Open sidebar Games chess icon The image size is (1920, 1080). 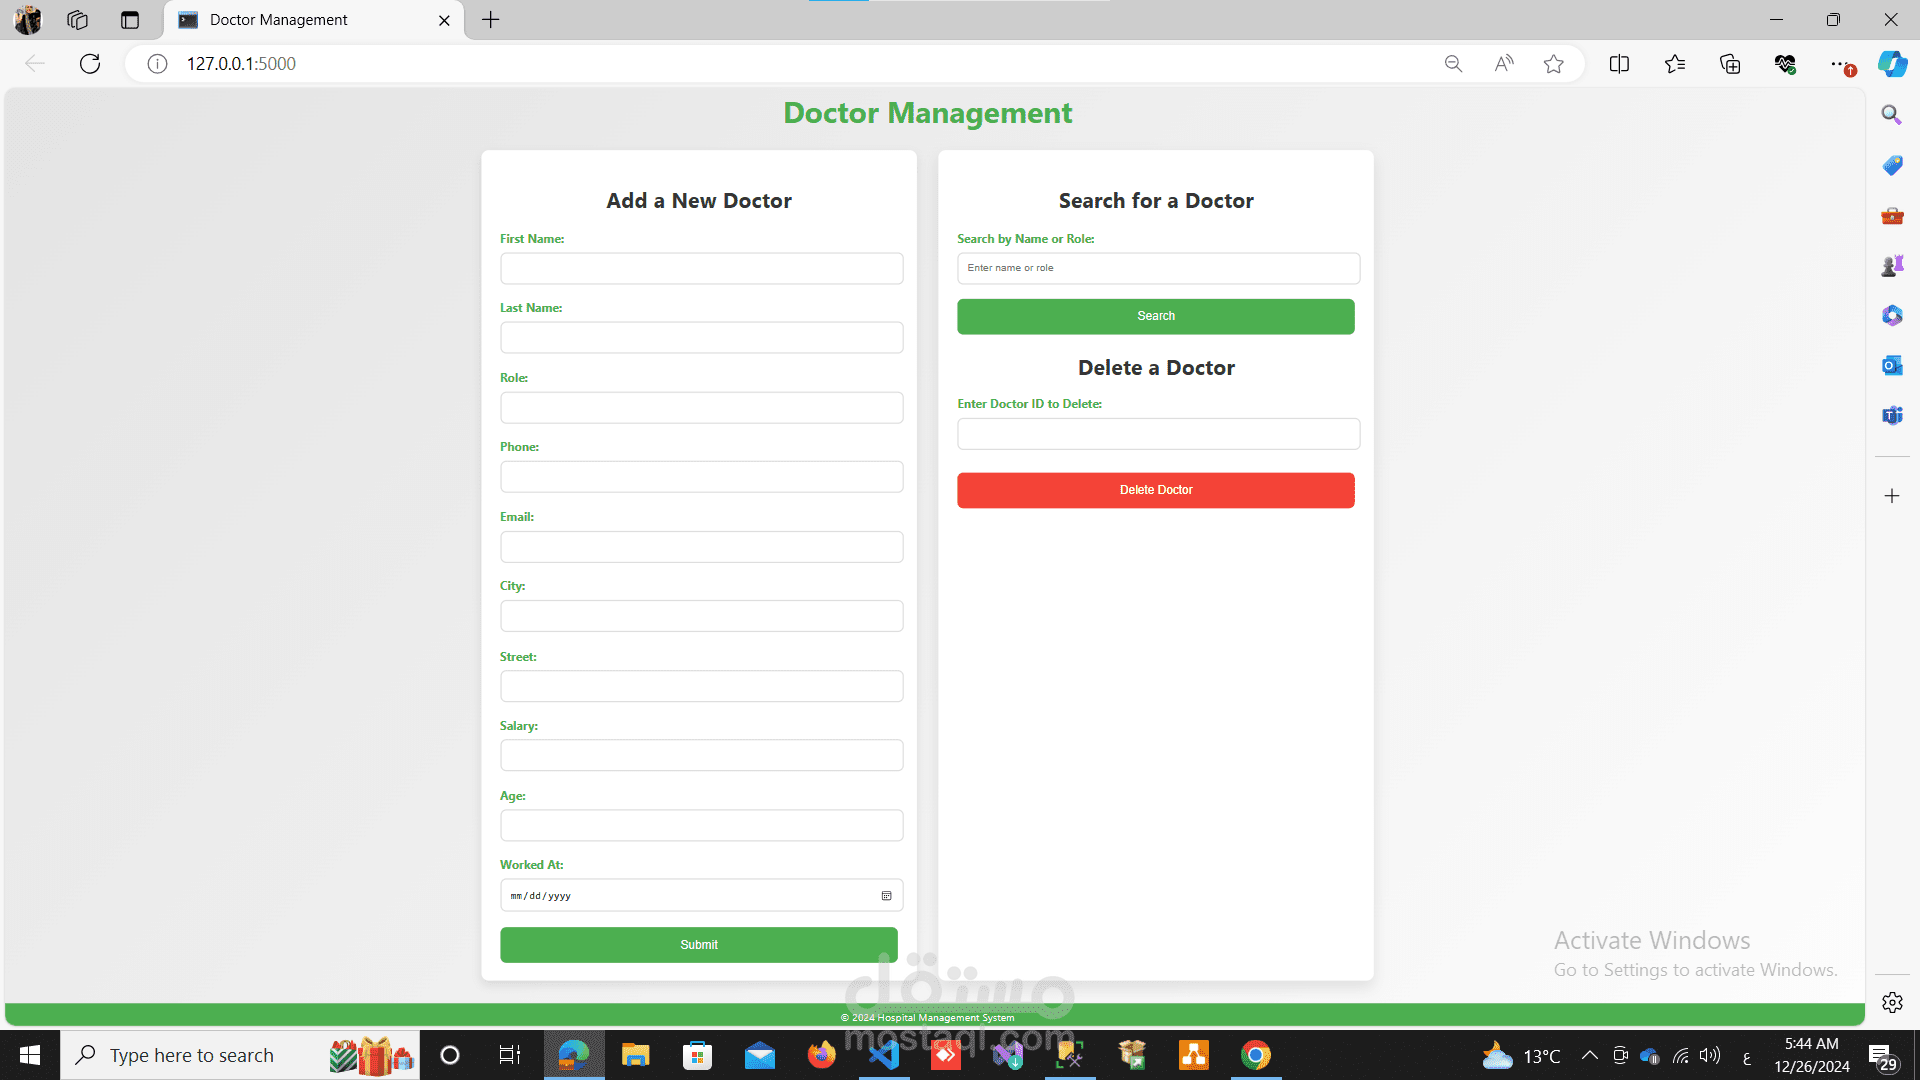pyautogui.click(x=1892, y=265)
